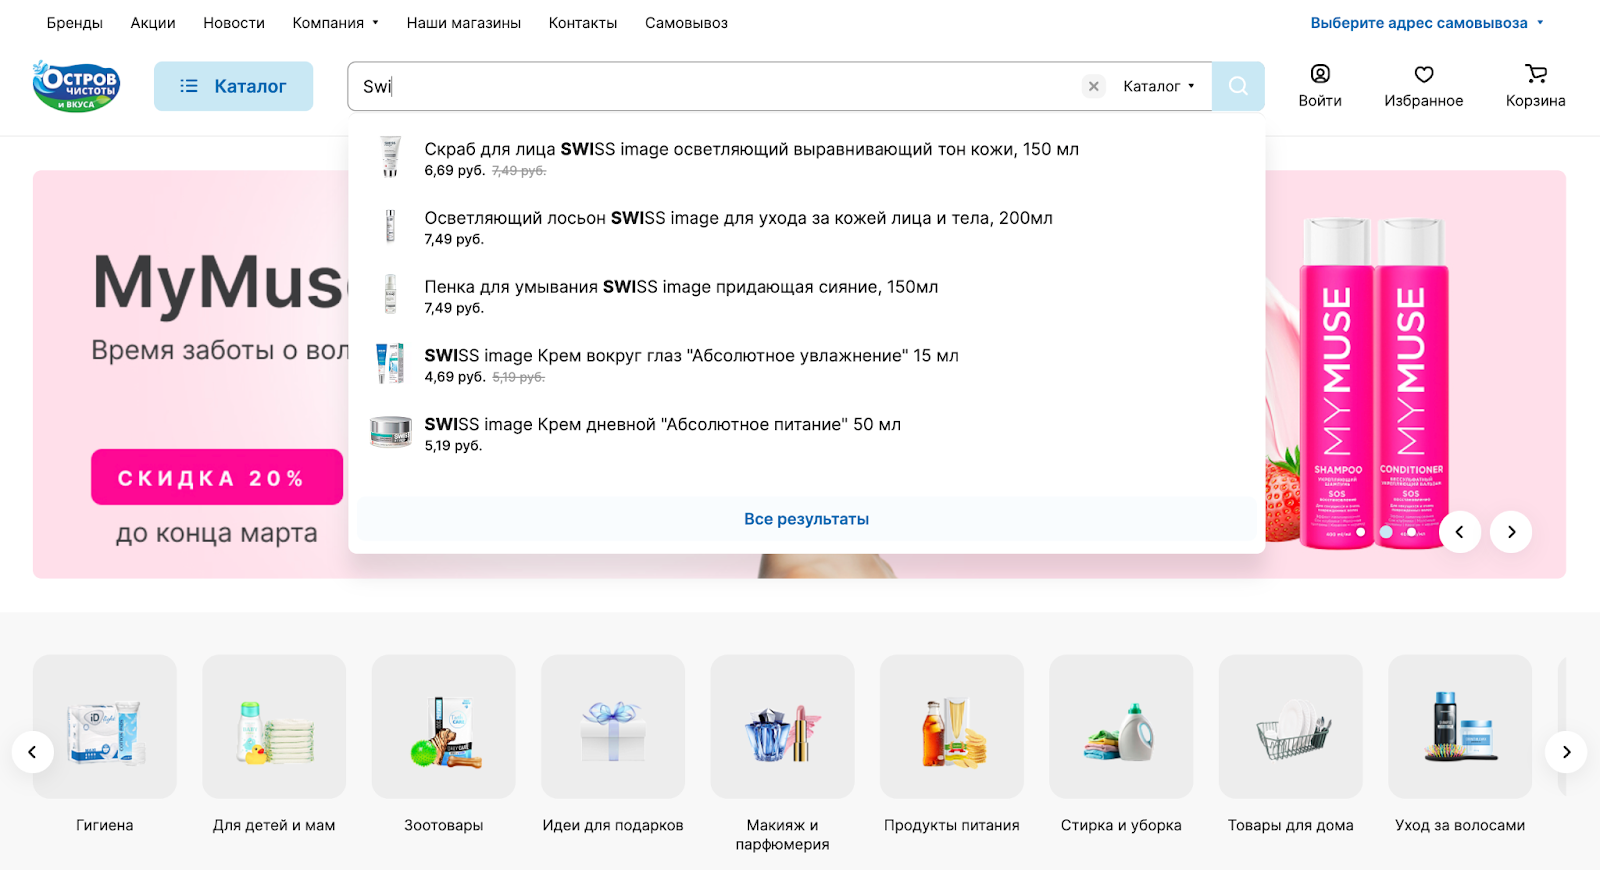Click the Продукты питания label
The image size is (1600, 870).
coord(952,825)
